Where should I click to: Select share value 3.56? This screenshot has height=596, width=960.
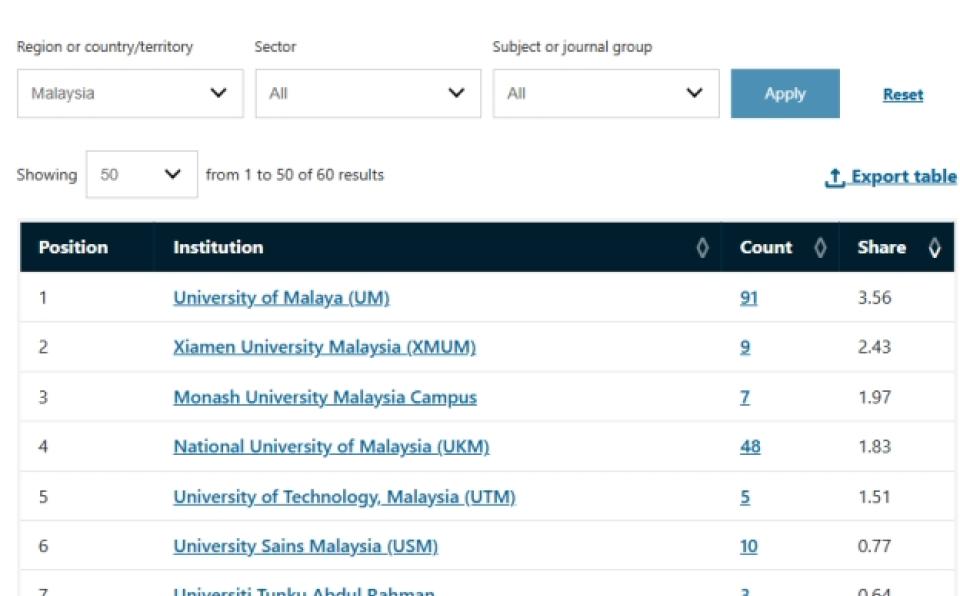(x=874, y=298)
